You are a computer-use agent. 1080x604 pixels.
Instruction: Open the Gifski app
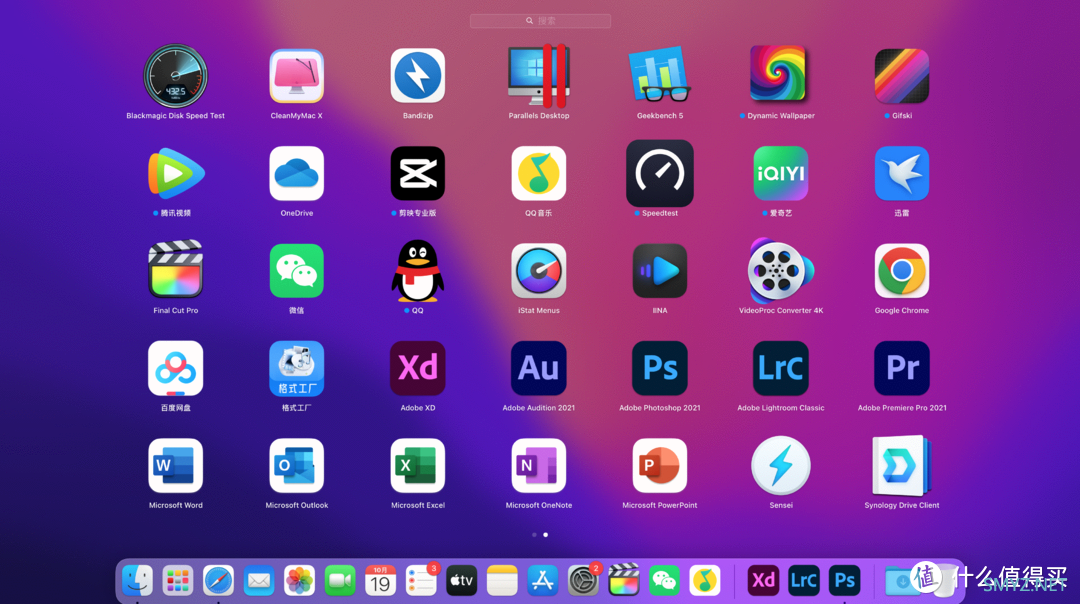click(x=902, y=76)
